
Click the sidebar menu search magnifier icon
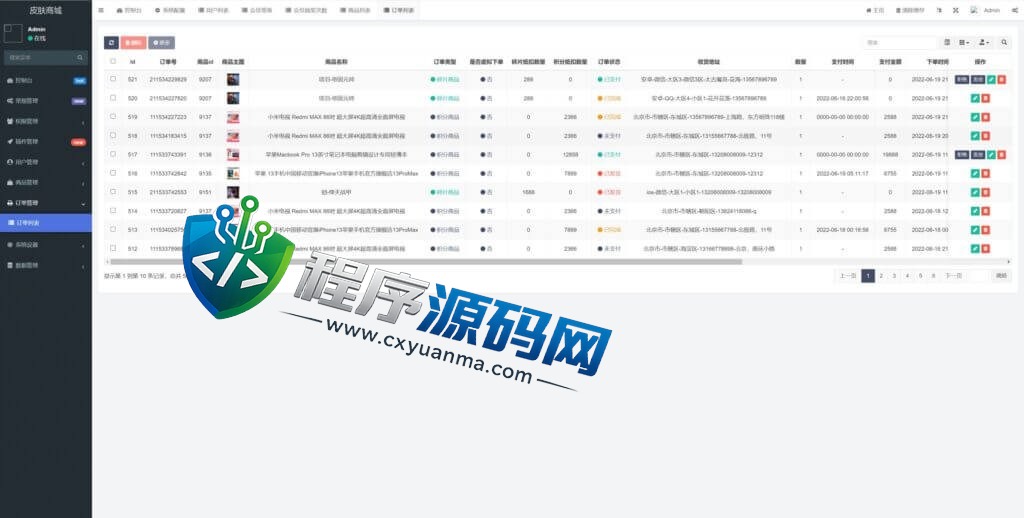pos(80,57)
